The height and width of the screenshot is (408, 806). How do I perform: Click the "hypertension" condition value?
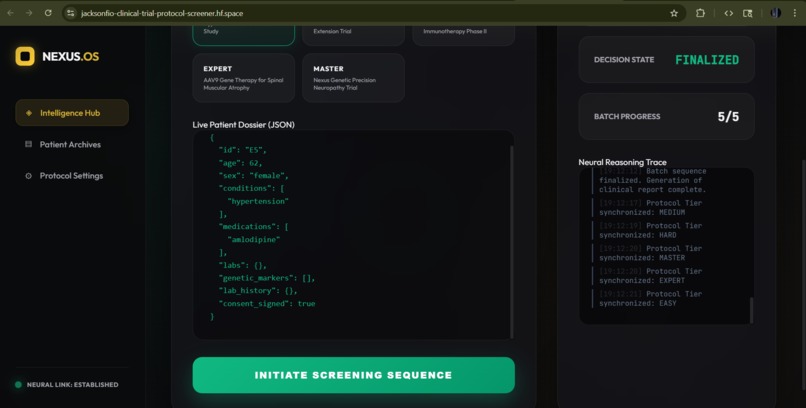coord(258,201)
